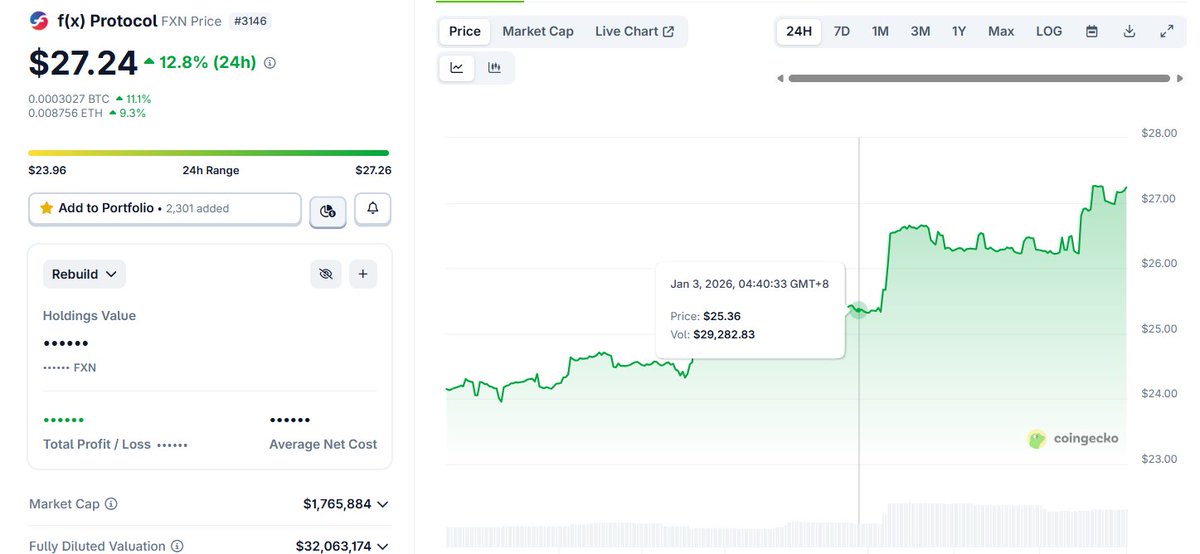Select 3M time range

(920, 31)
